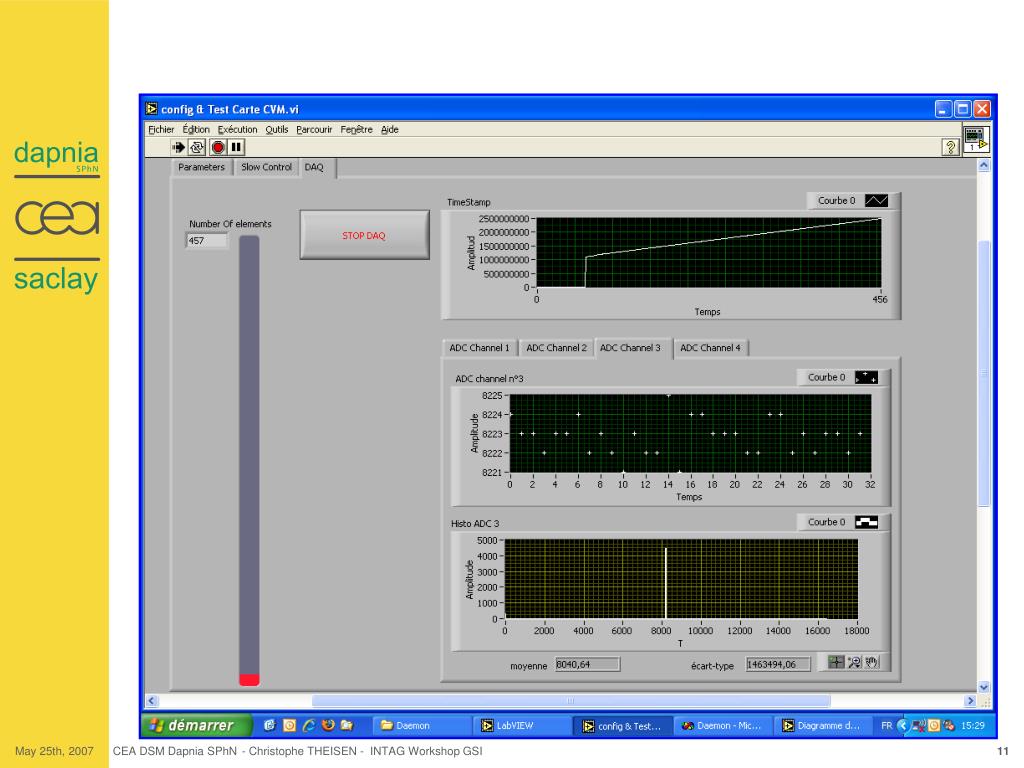
Task: Switch to Diagramme d... taskbar button
Action: click(x=823, y=726)
